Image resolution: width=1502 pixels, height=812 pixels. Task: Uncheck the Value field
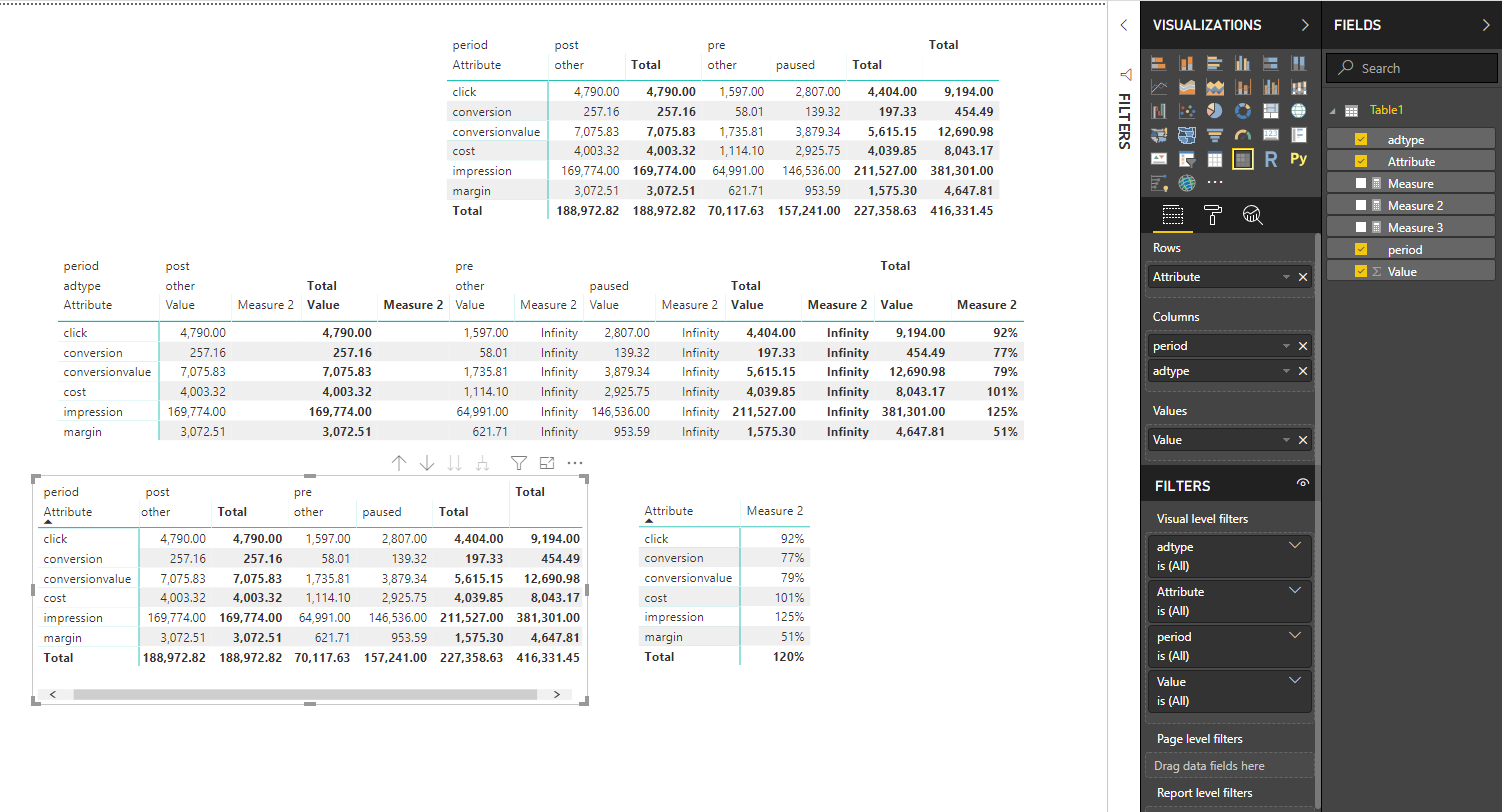tap(1361, 272)
